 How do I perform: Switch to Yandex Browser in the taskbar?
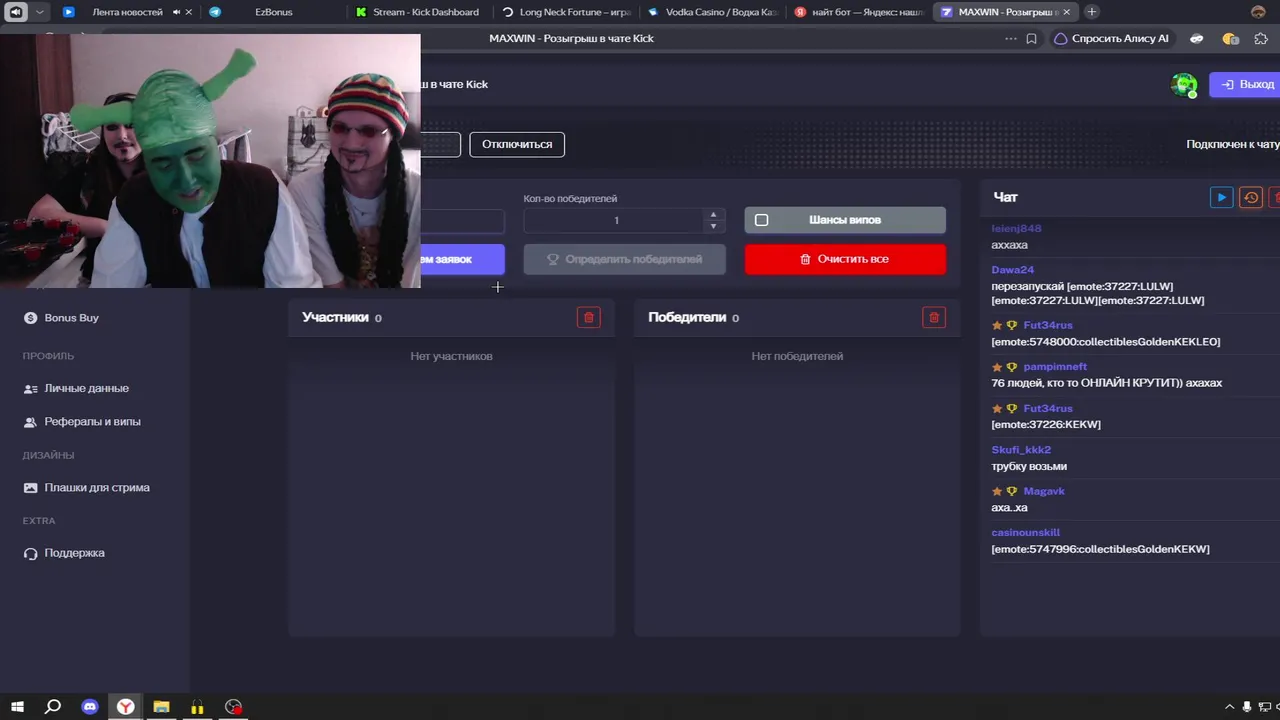[x=125, y=707]
